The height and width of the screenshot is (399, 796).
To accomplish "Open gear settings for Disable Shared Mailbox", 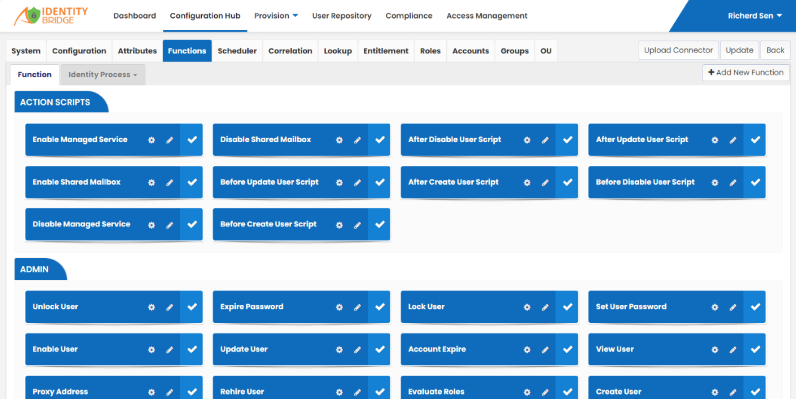I will click(x=339, y=140).
